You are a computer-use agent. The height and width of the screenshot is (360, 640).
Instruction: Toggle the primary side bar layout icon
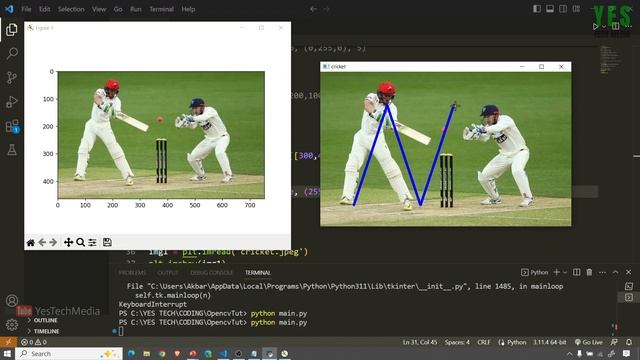(x=537, y=9)
